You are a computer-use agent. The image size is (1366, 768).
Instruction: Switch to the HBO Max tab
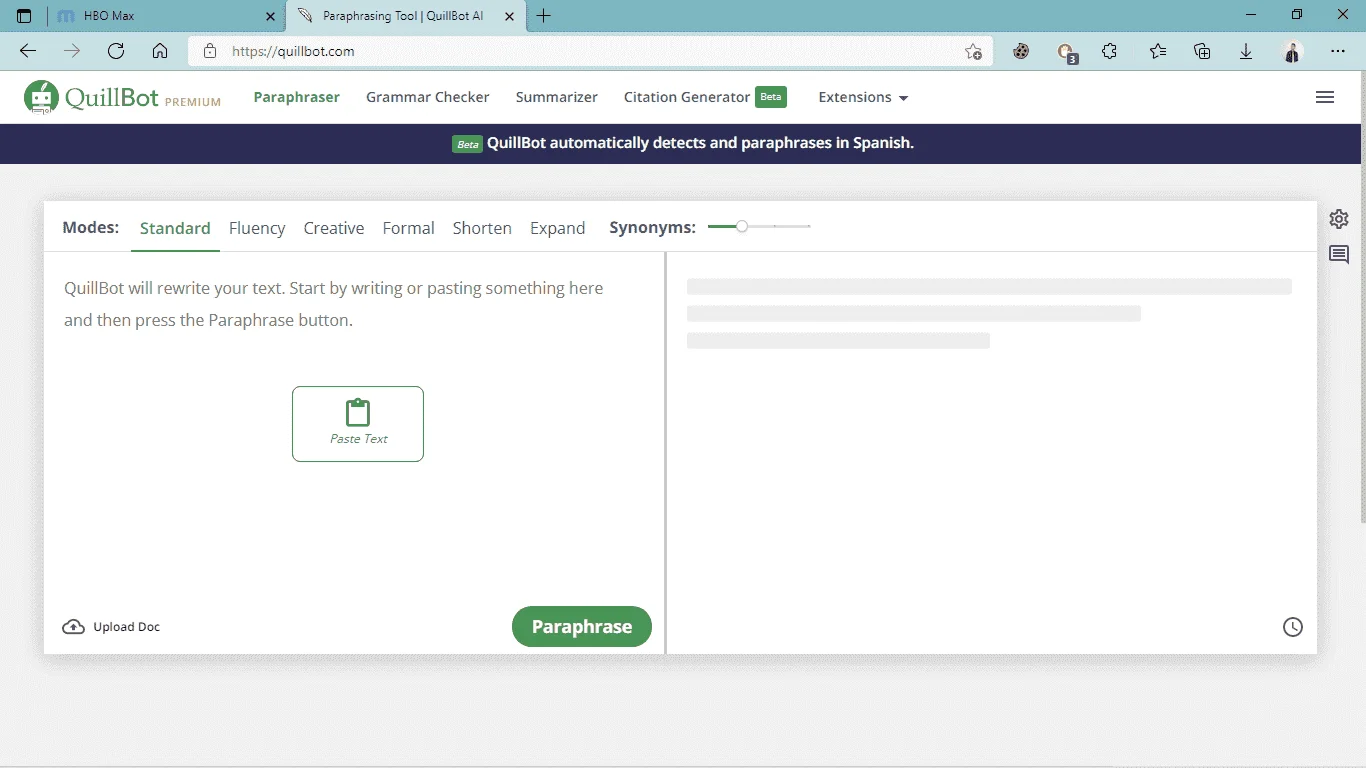click(x=166, y=16)
